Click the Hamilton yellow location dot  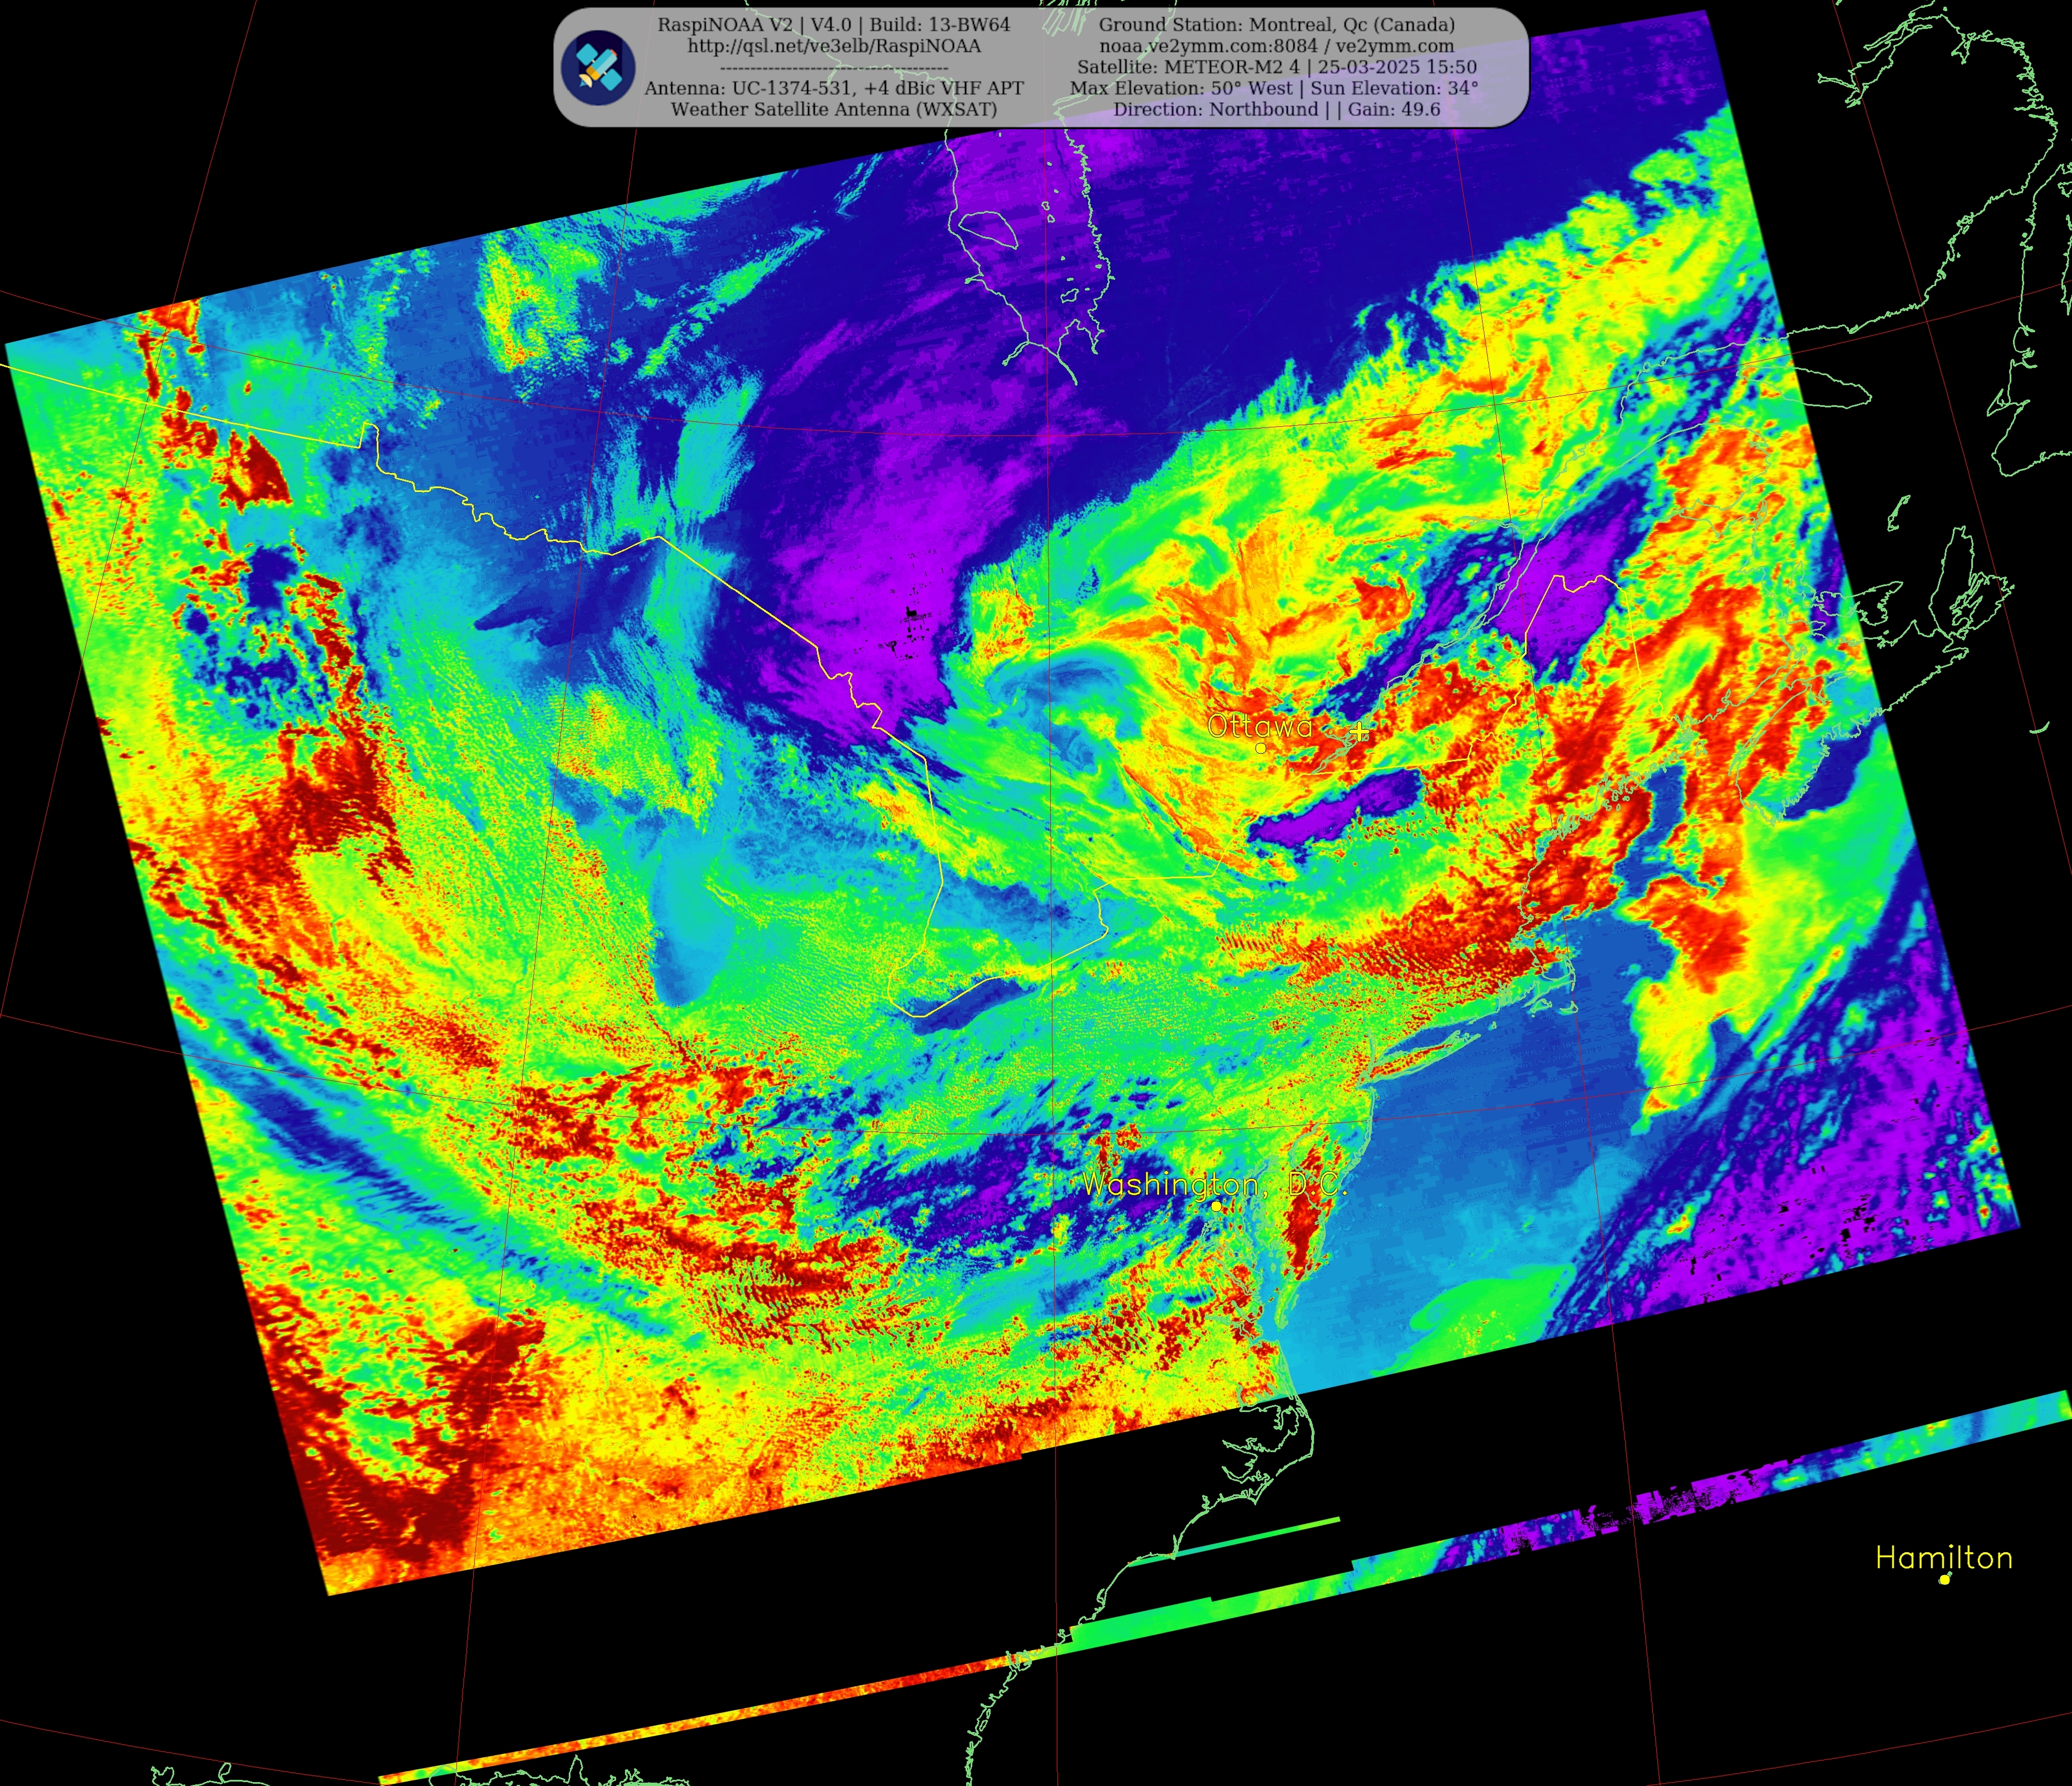[1945, 1580]
